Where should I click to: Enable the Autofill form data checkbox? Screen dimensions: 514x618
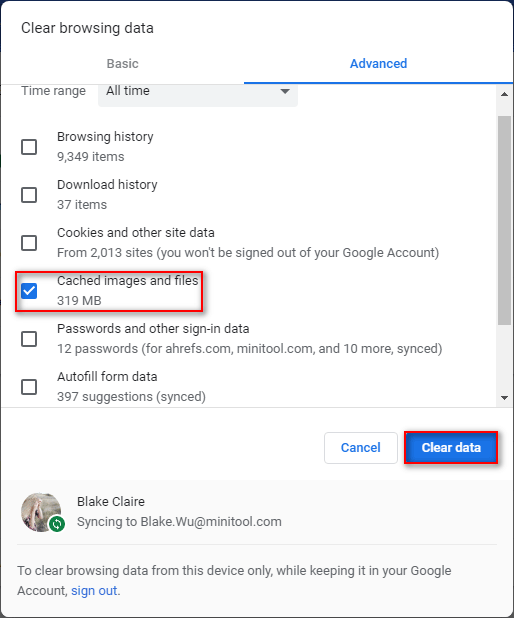[x=29, y=387]
